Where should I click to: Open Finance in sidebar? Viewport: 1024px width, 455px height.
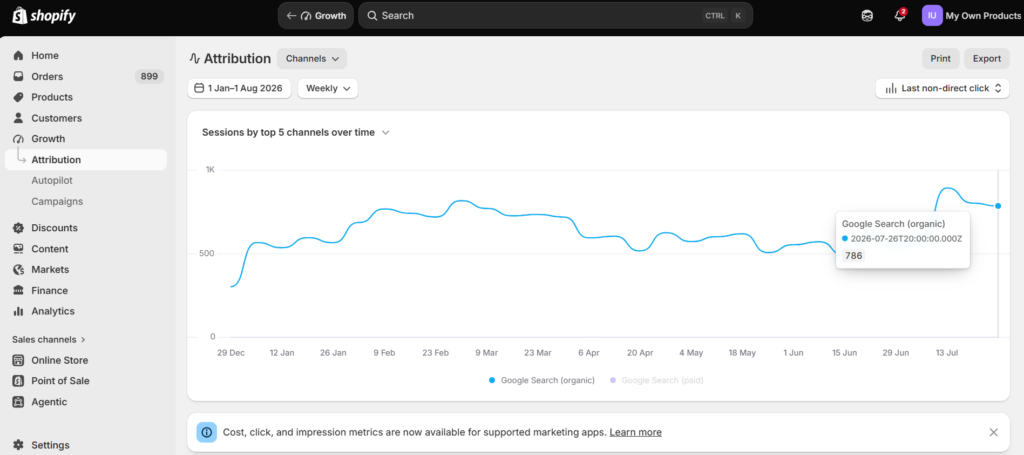click(86, 290)
